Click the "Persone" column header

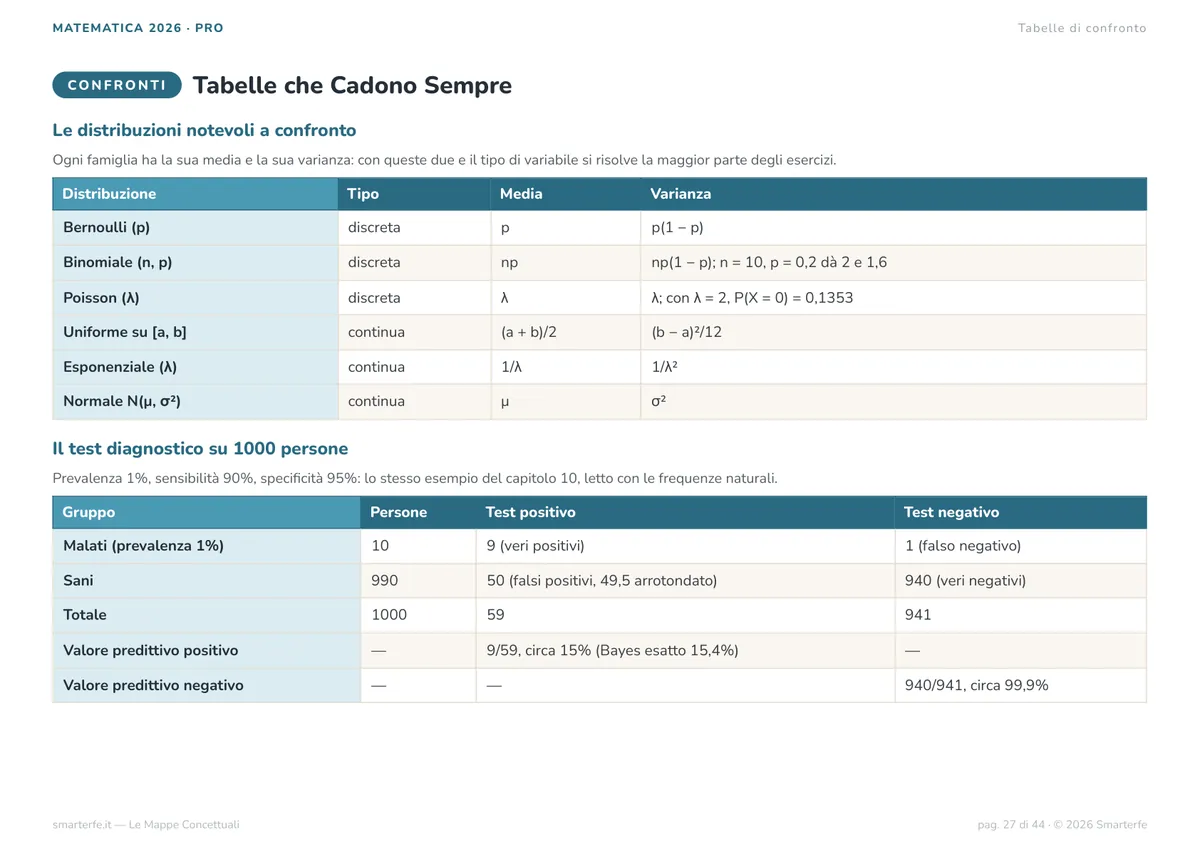coord(418,512)
